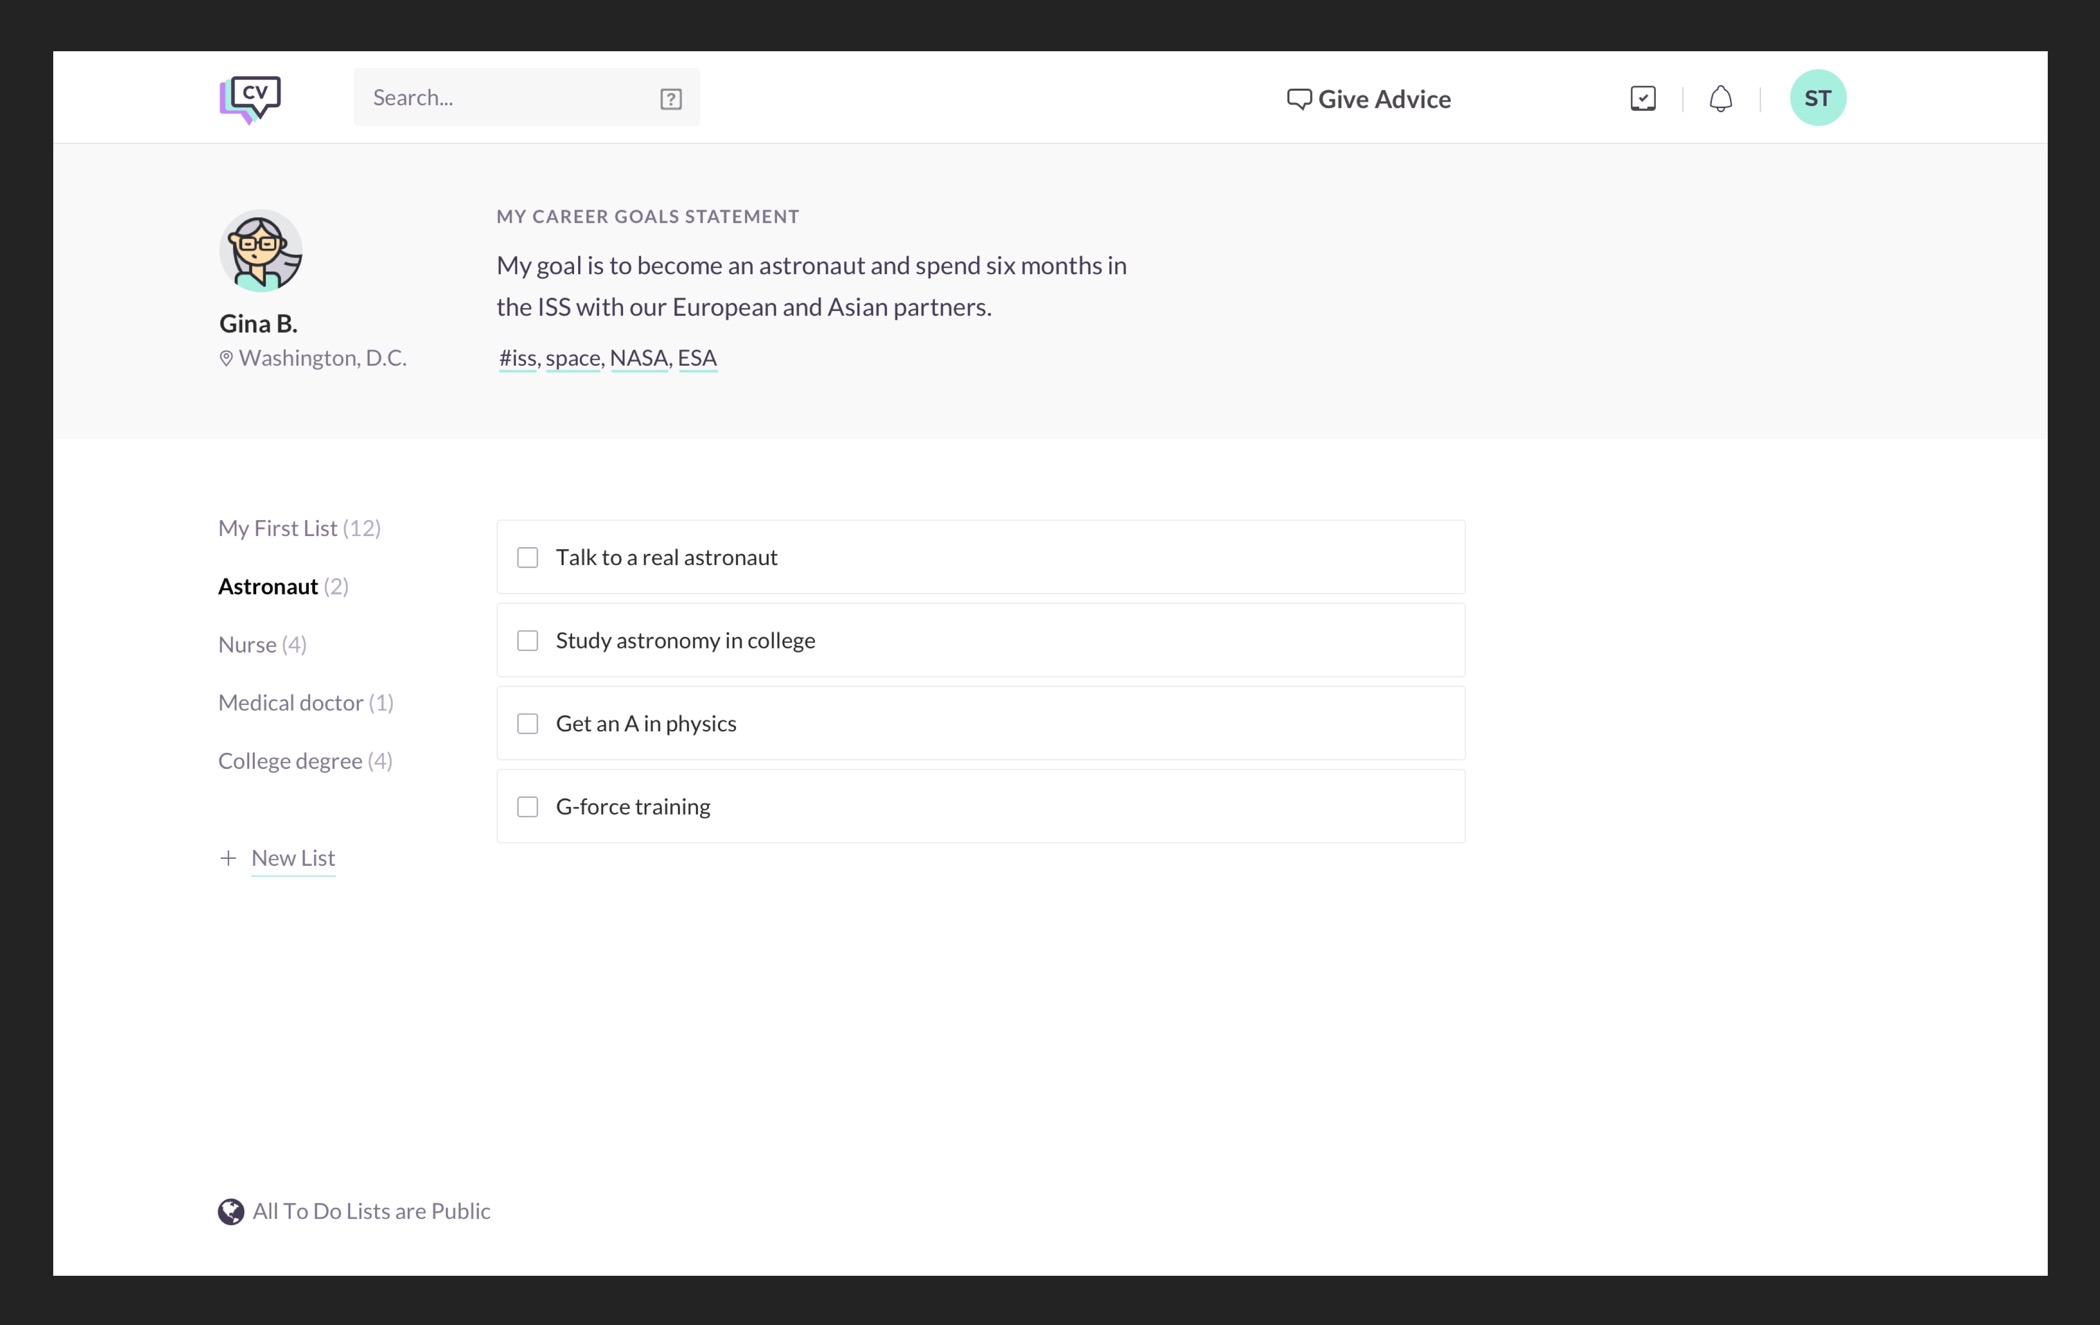Click the globe icon beside public lists note

click(231, 1211)
